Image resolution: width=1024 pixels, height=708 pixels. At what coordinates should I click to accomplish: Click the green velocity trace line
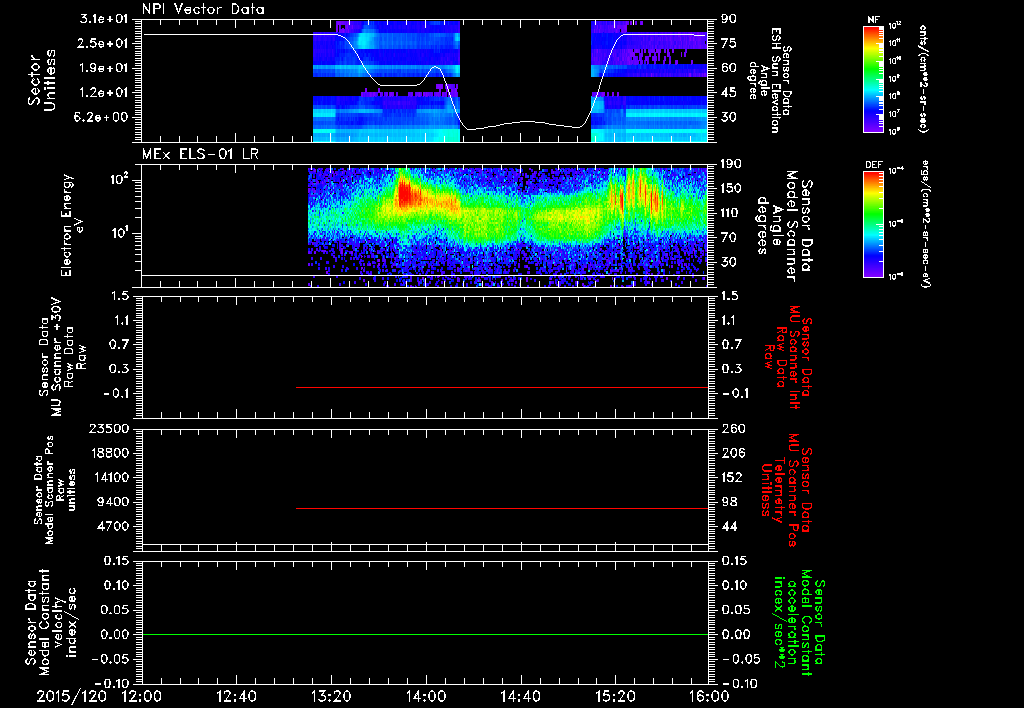425,634
